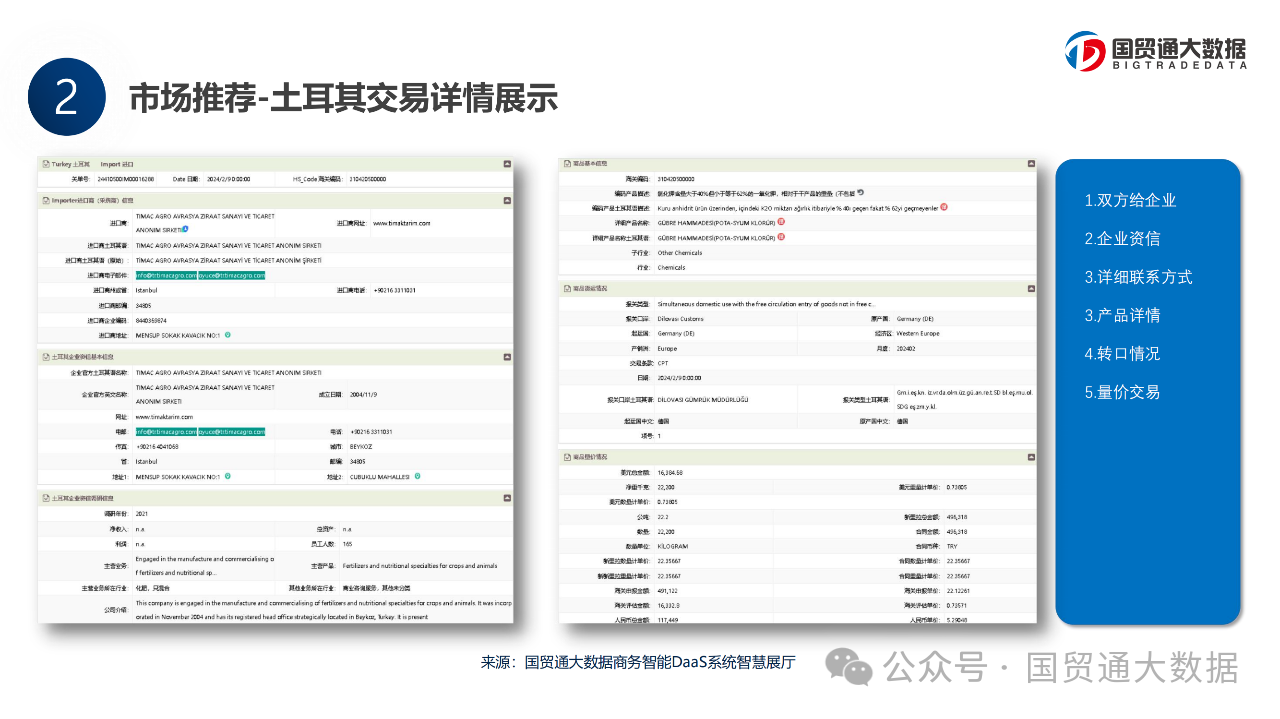Click importer email ayuce@trtimacagro.com in Importer panel
1280x719 pixels.
232,275
